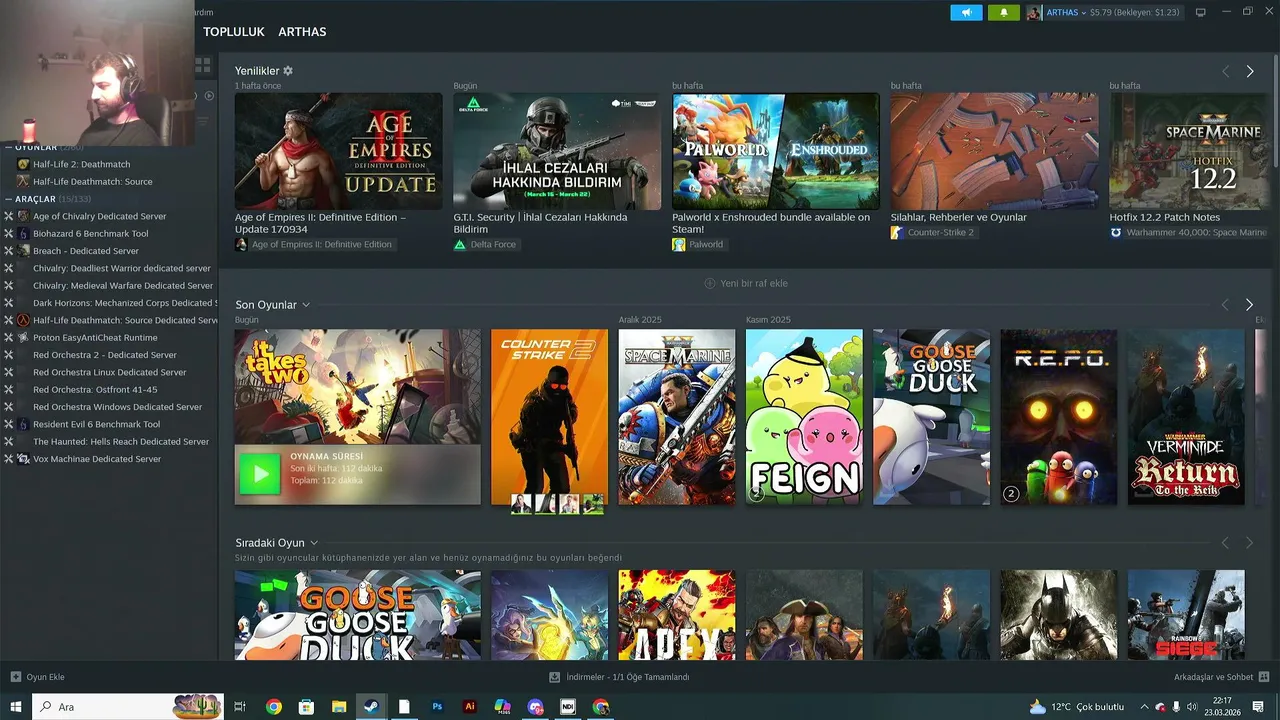Select Half-Life 2: Deathmatch in library list

pos(81,164)
